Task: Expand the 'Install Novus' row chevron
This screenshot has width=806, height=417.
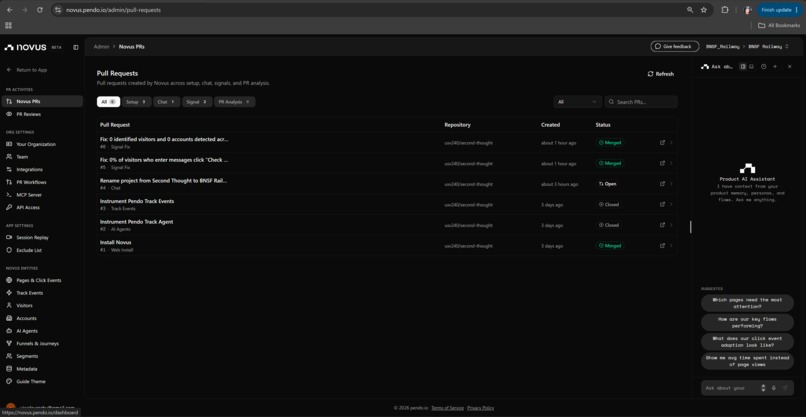Action: click(671, 246)
